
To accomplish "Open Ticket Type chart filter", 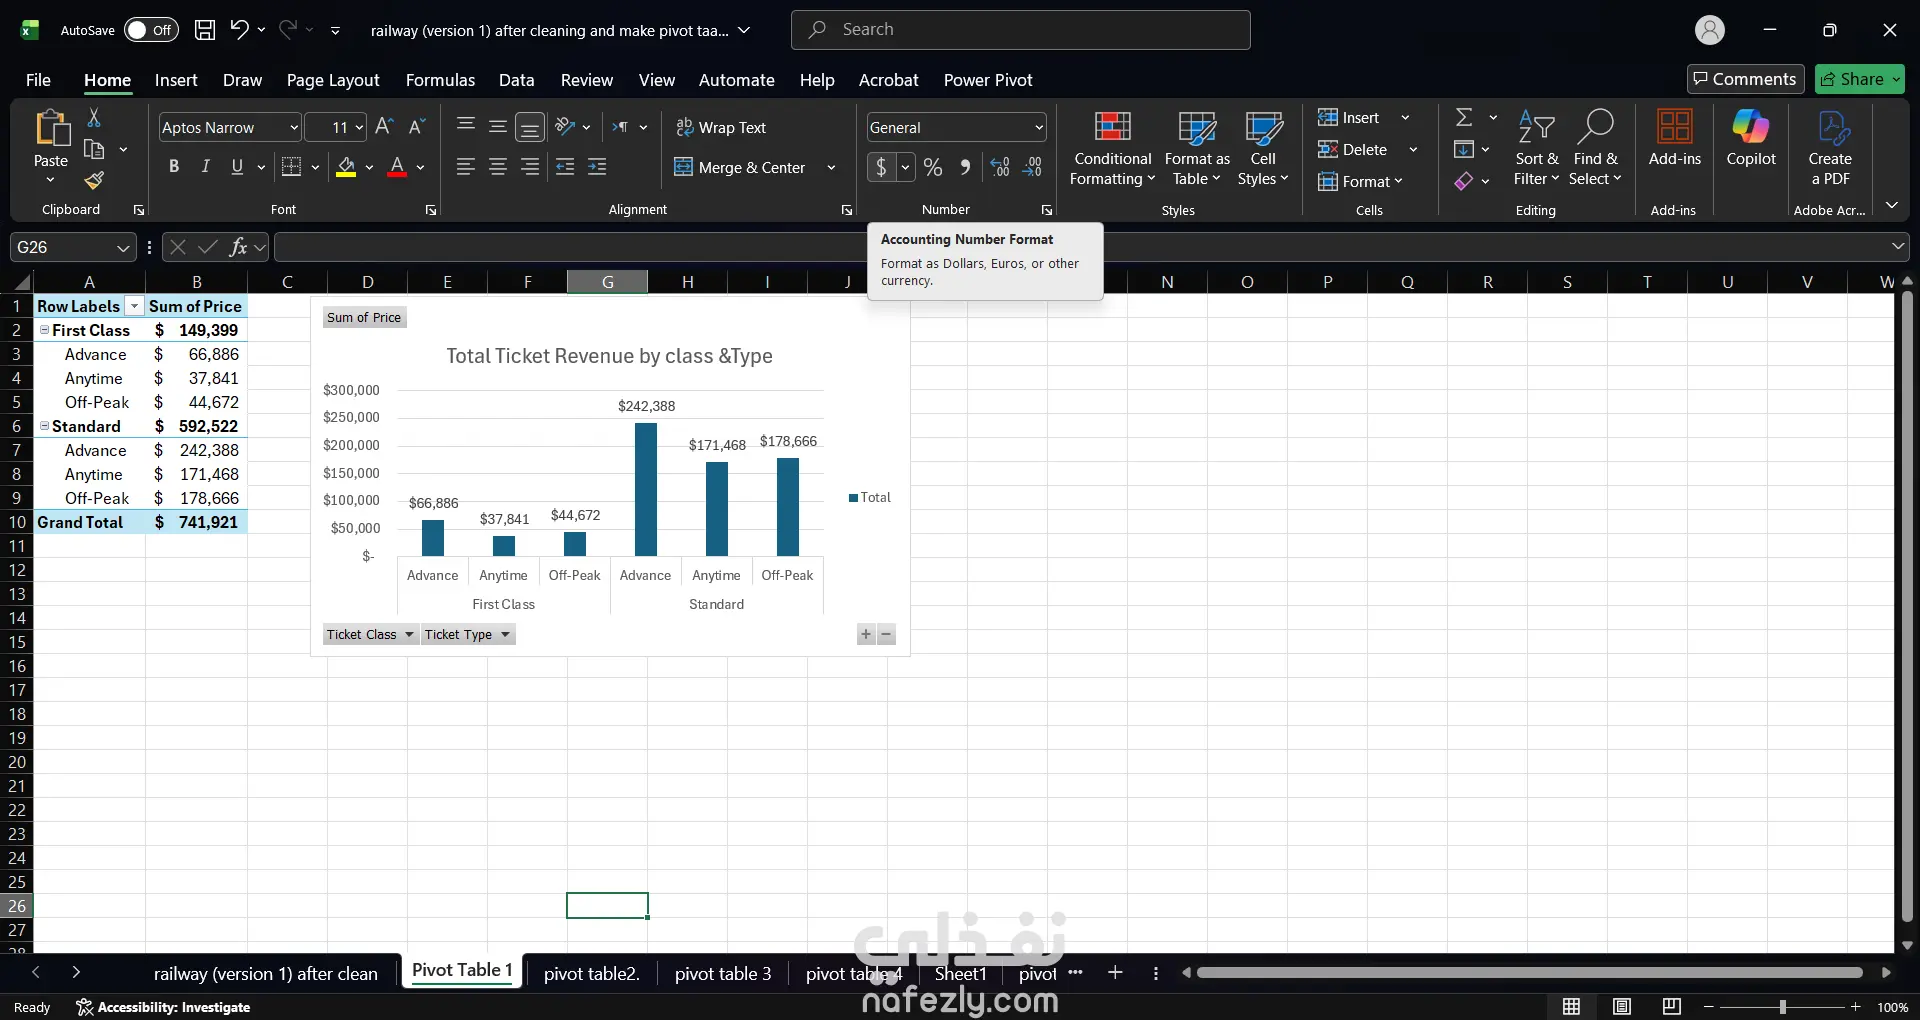I will pos(467,634).
